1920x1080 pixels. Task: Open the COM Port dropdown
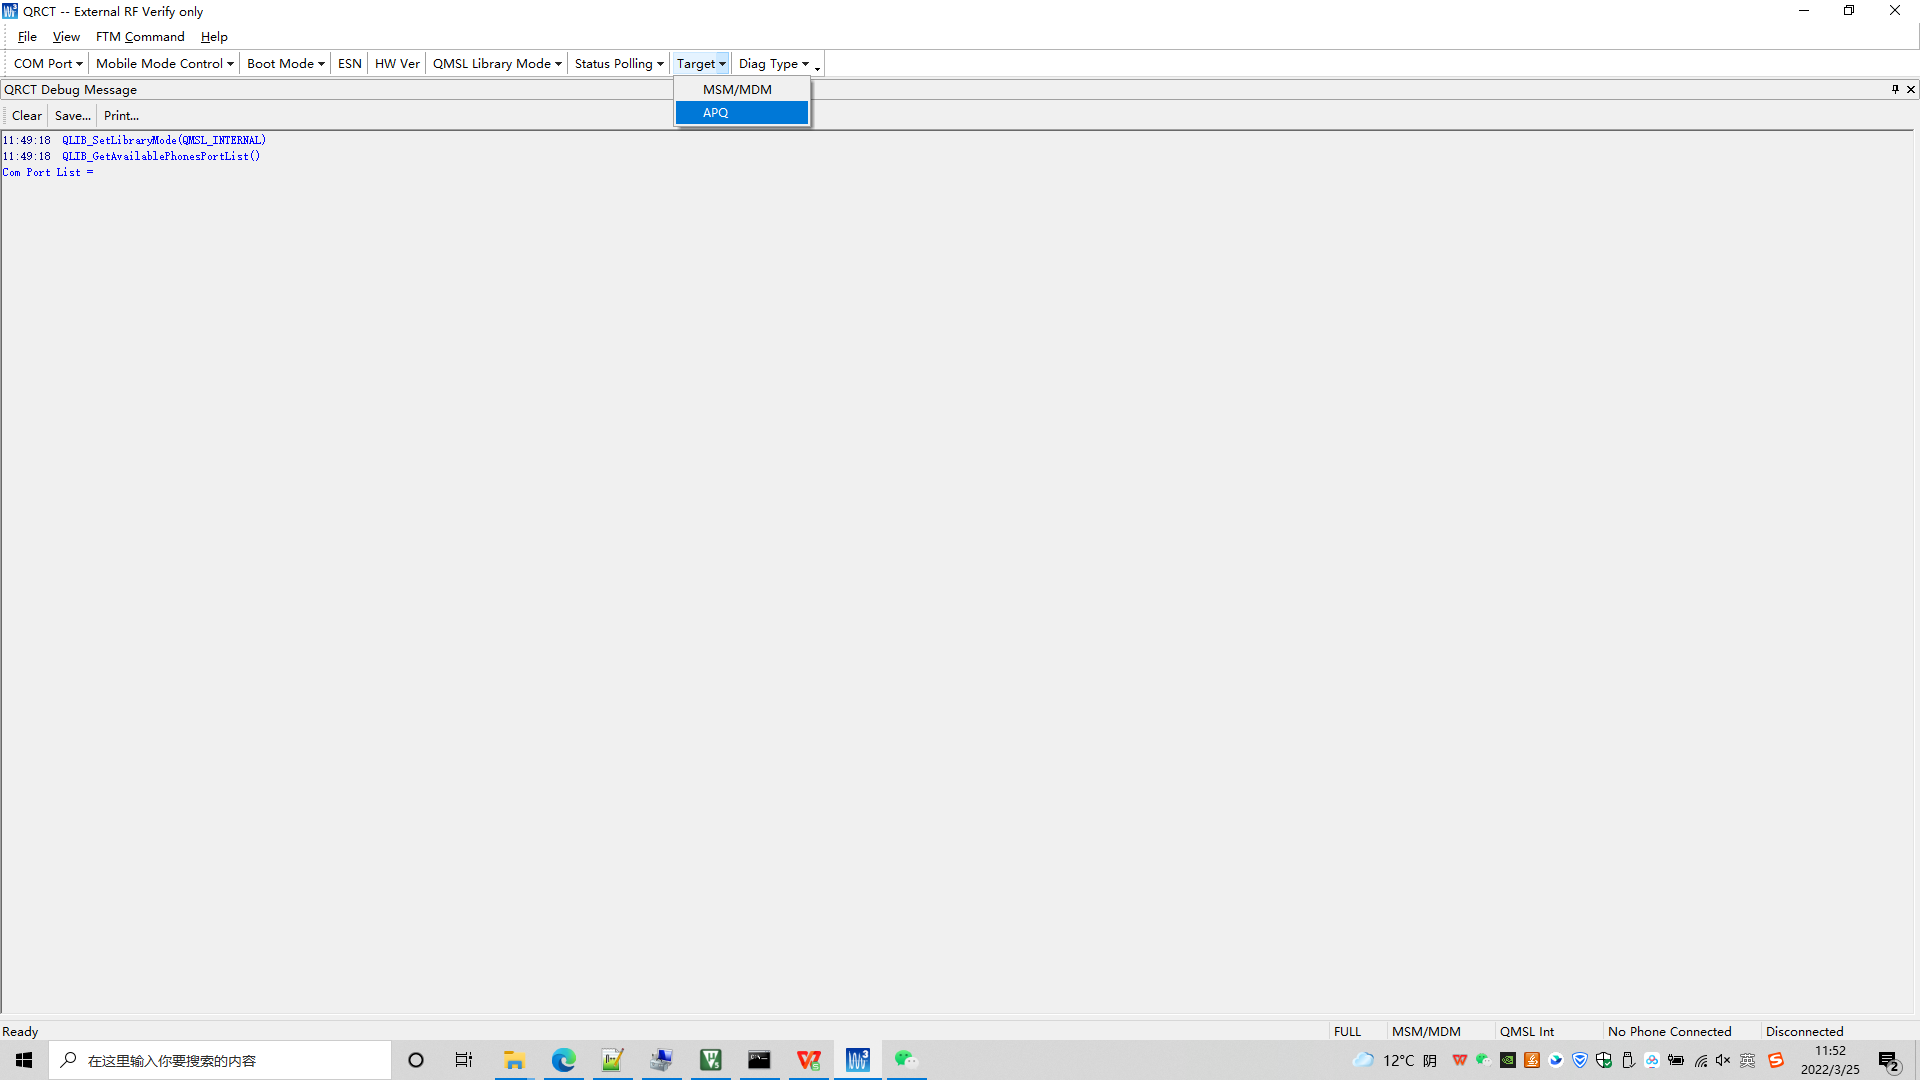[48, 63]
